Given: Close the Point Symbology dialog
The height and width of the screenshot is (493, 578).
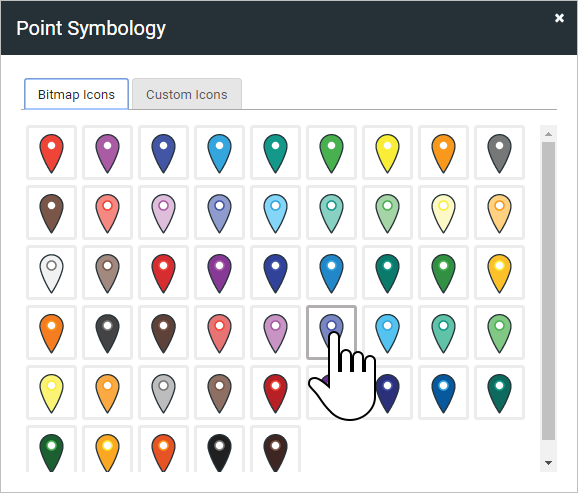Looking at the screenshot, I should click(559, 18).
